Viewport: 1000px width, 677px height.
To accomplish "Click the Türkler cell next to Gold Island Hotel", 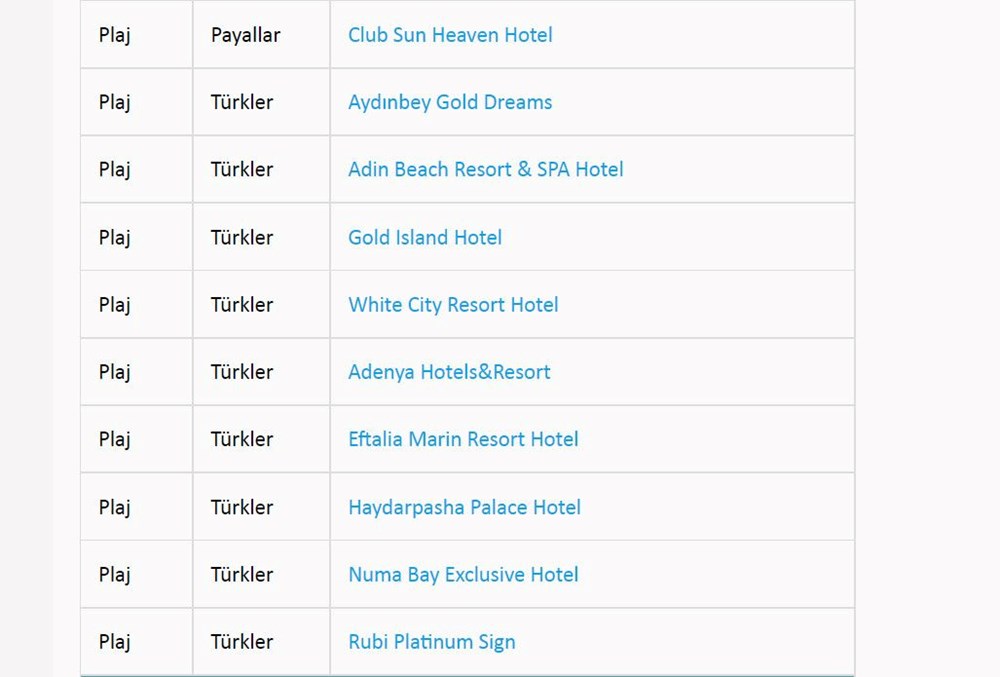I will (x=241, y=237).
